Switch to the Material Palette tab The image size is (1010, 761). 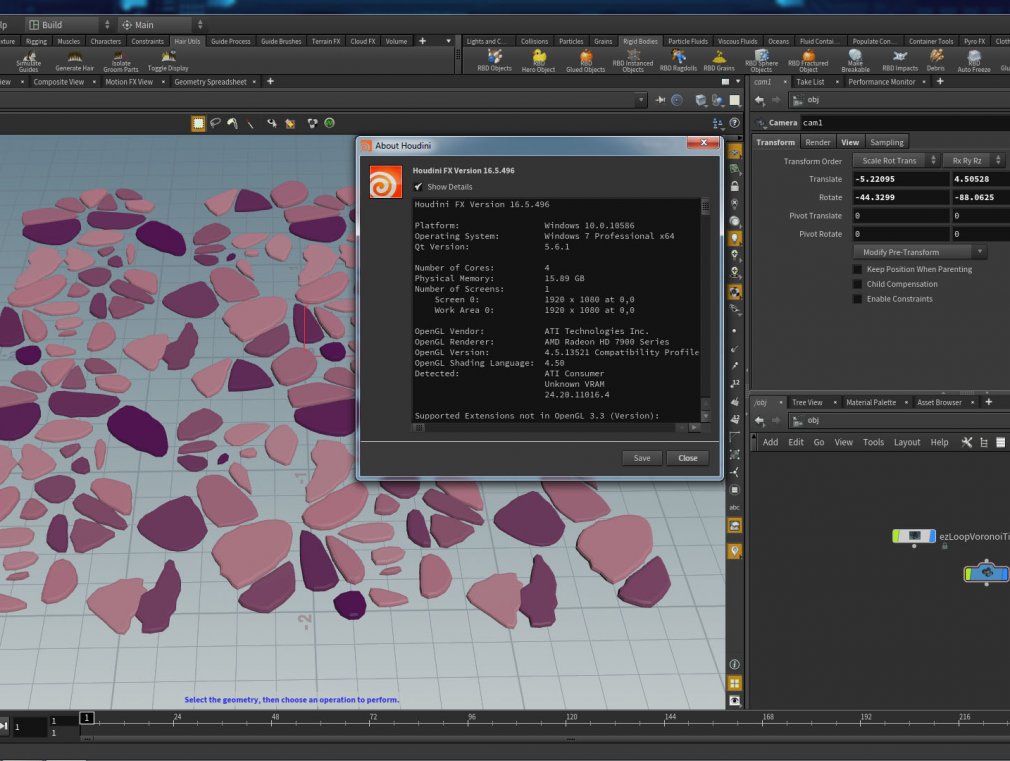[871, 402]
